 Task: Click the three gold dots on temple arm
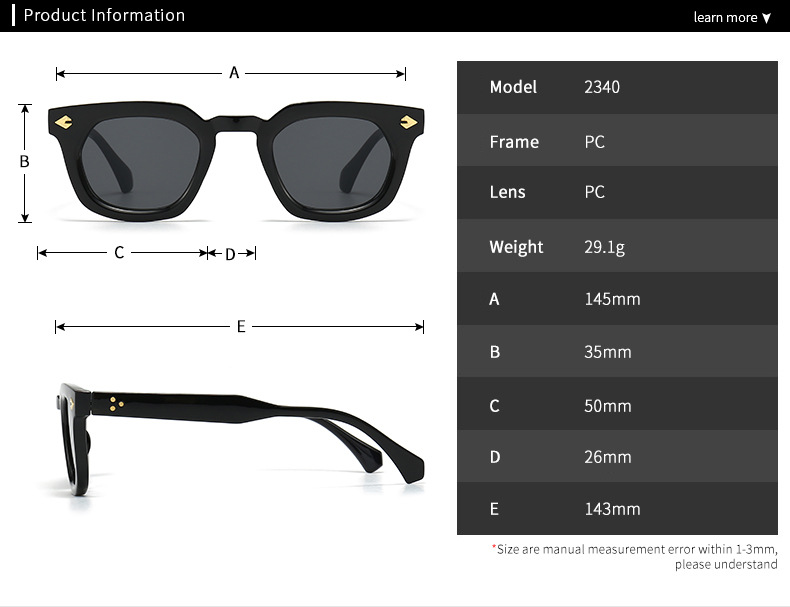(x=116, y=404)
